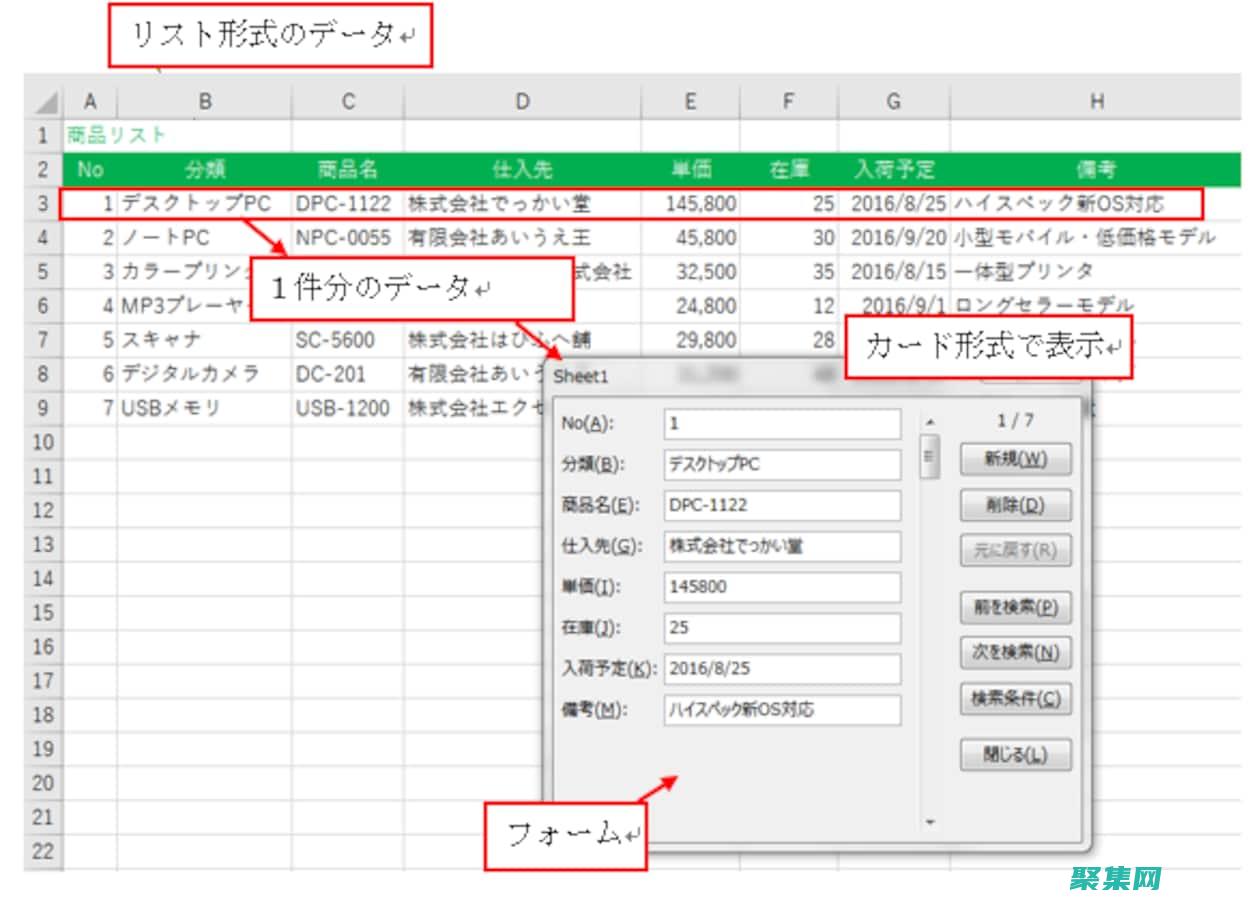The width and height of the screenshot is (1250, 900).
Task: Click the 閉じる(L) button to close form
Action: click(1013, 755)
